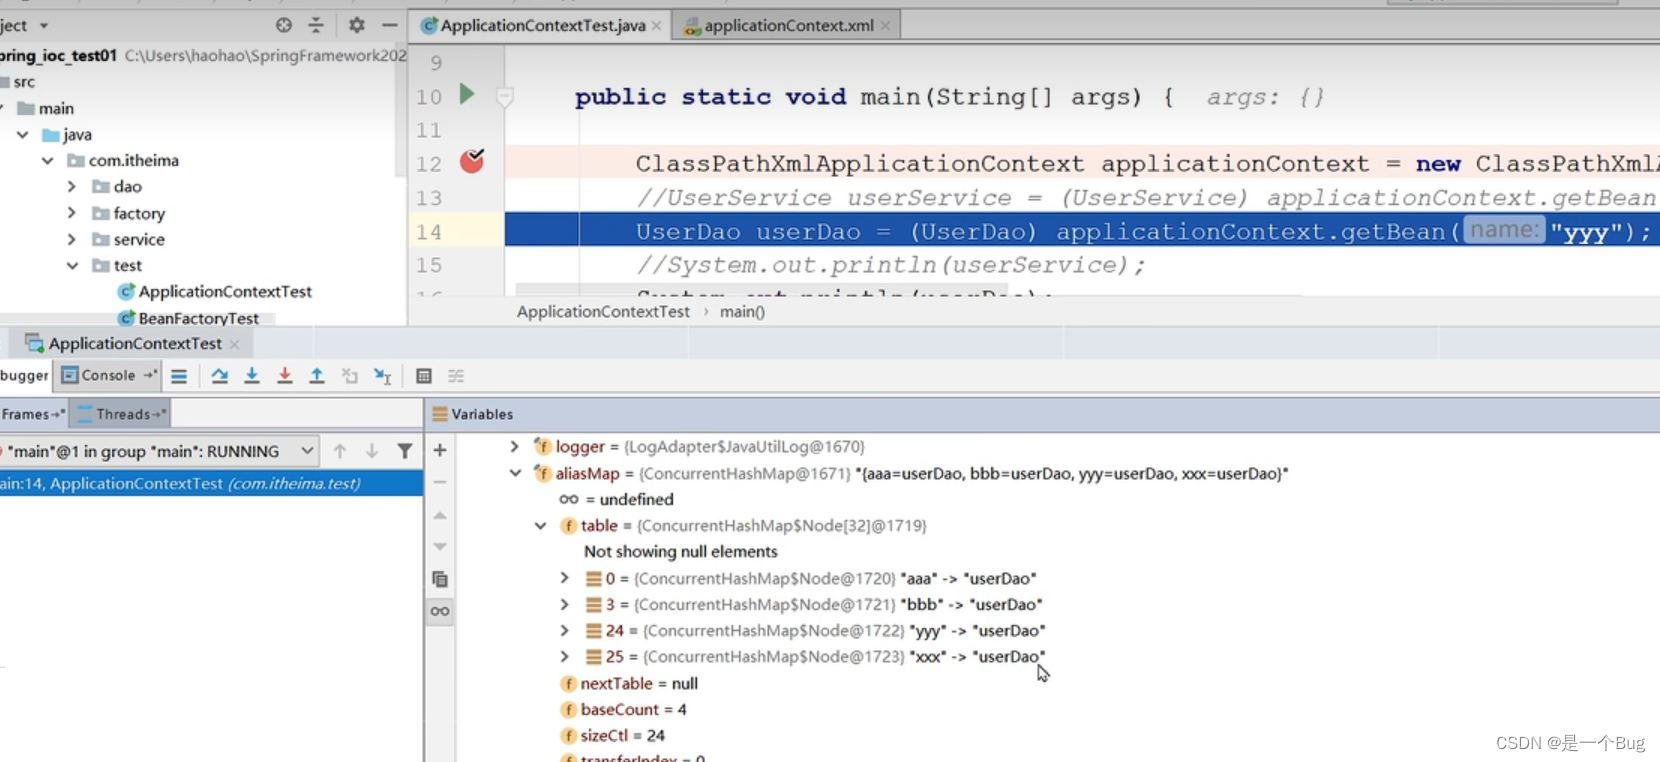The height and width of the screenshot is (762, 1660).
Task: Click the main() breadcrumb link
Action: tap(742, 312)
